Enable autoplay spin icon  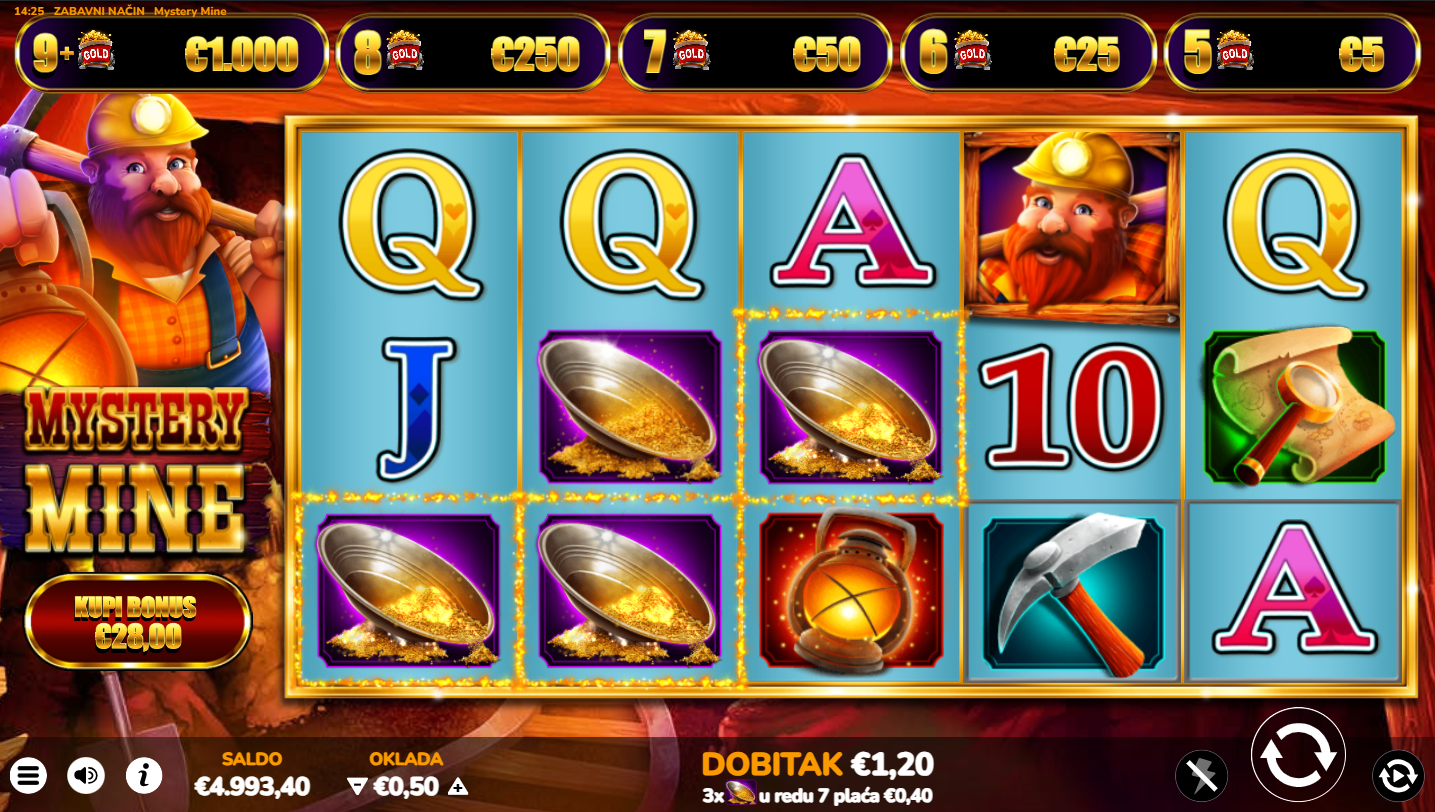point(1397,776)
